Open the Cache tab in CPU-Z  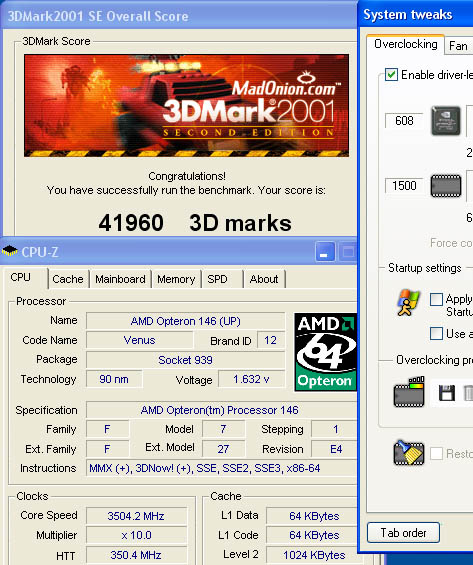coord(68,279)
